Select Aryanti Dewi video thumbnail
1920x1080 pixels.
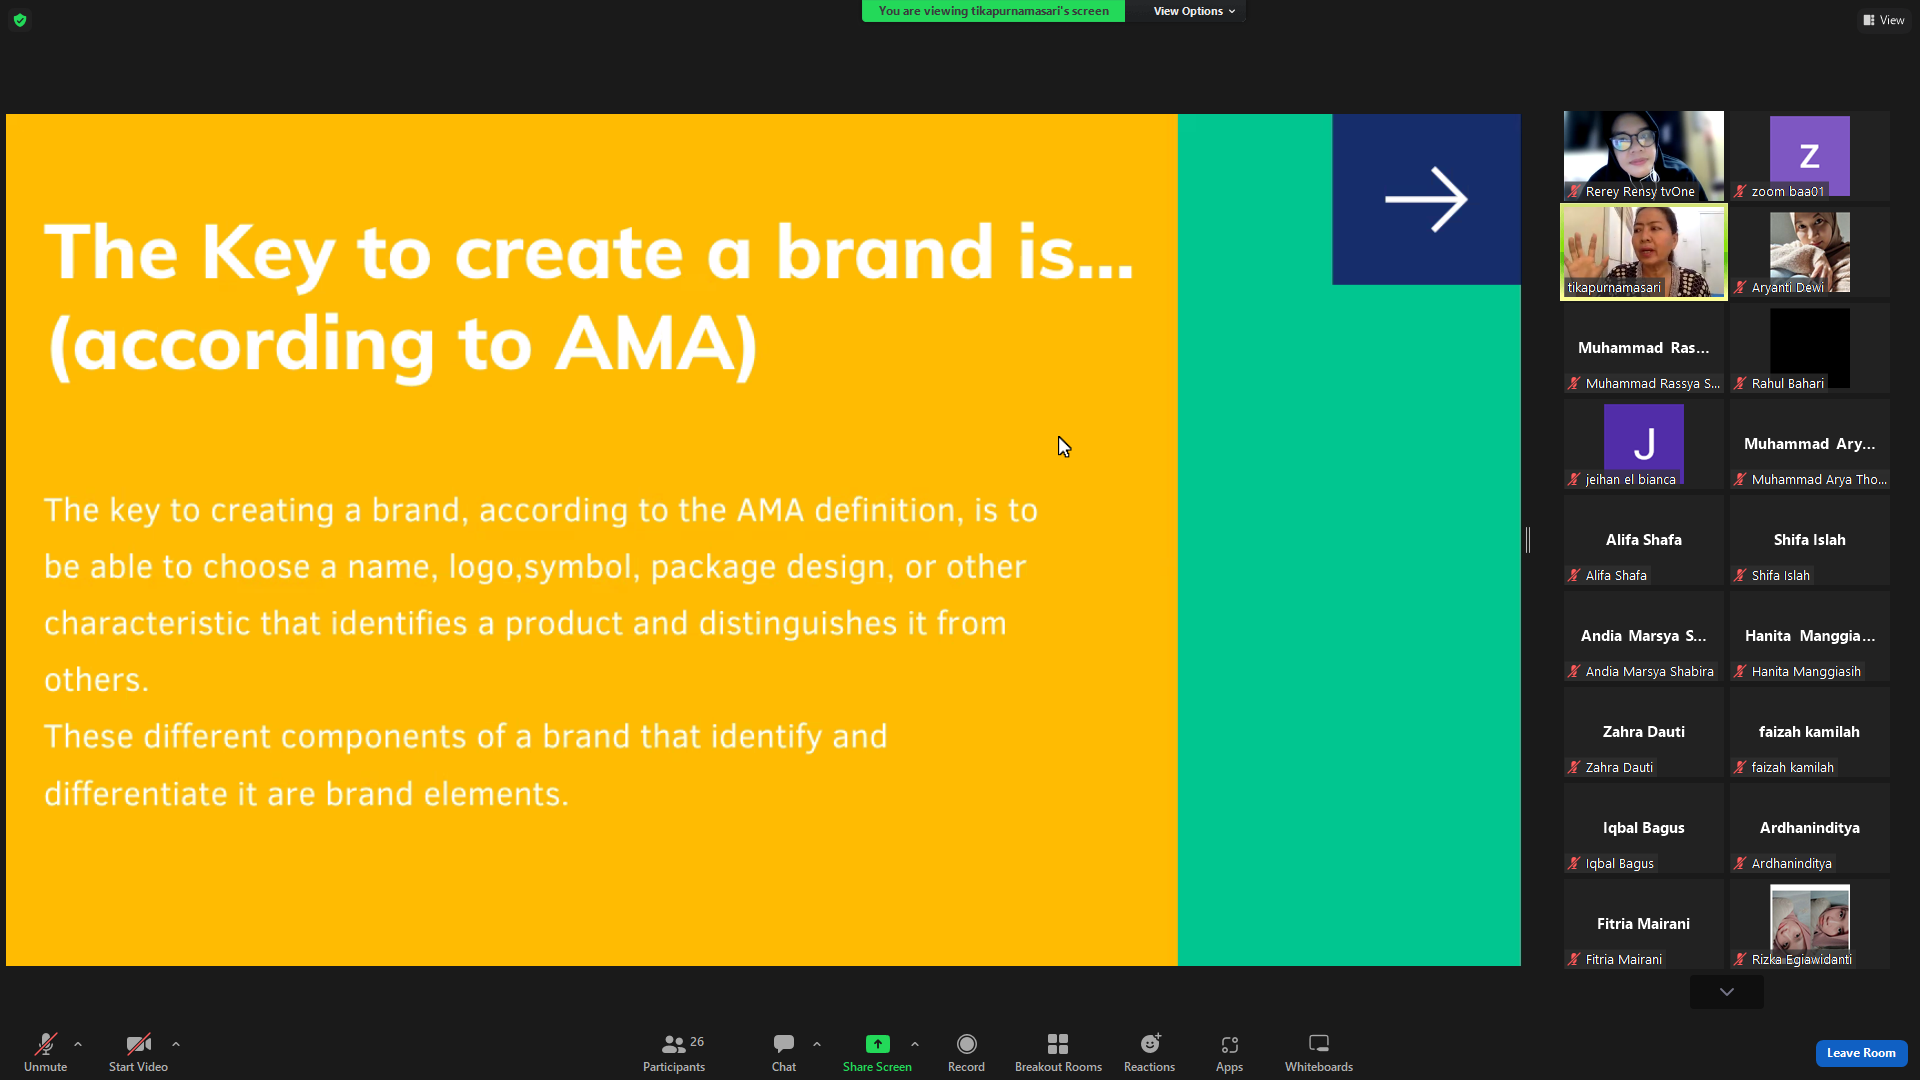click(x=1810, y=252)
